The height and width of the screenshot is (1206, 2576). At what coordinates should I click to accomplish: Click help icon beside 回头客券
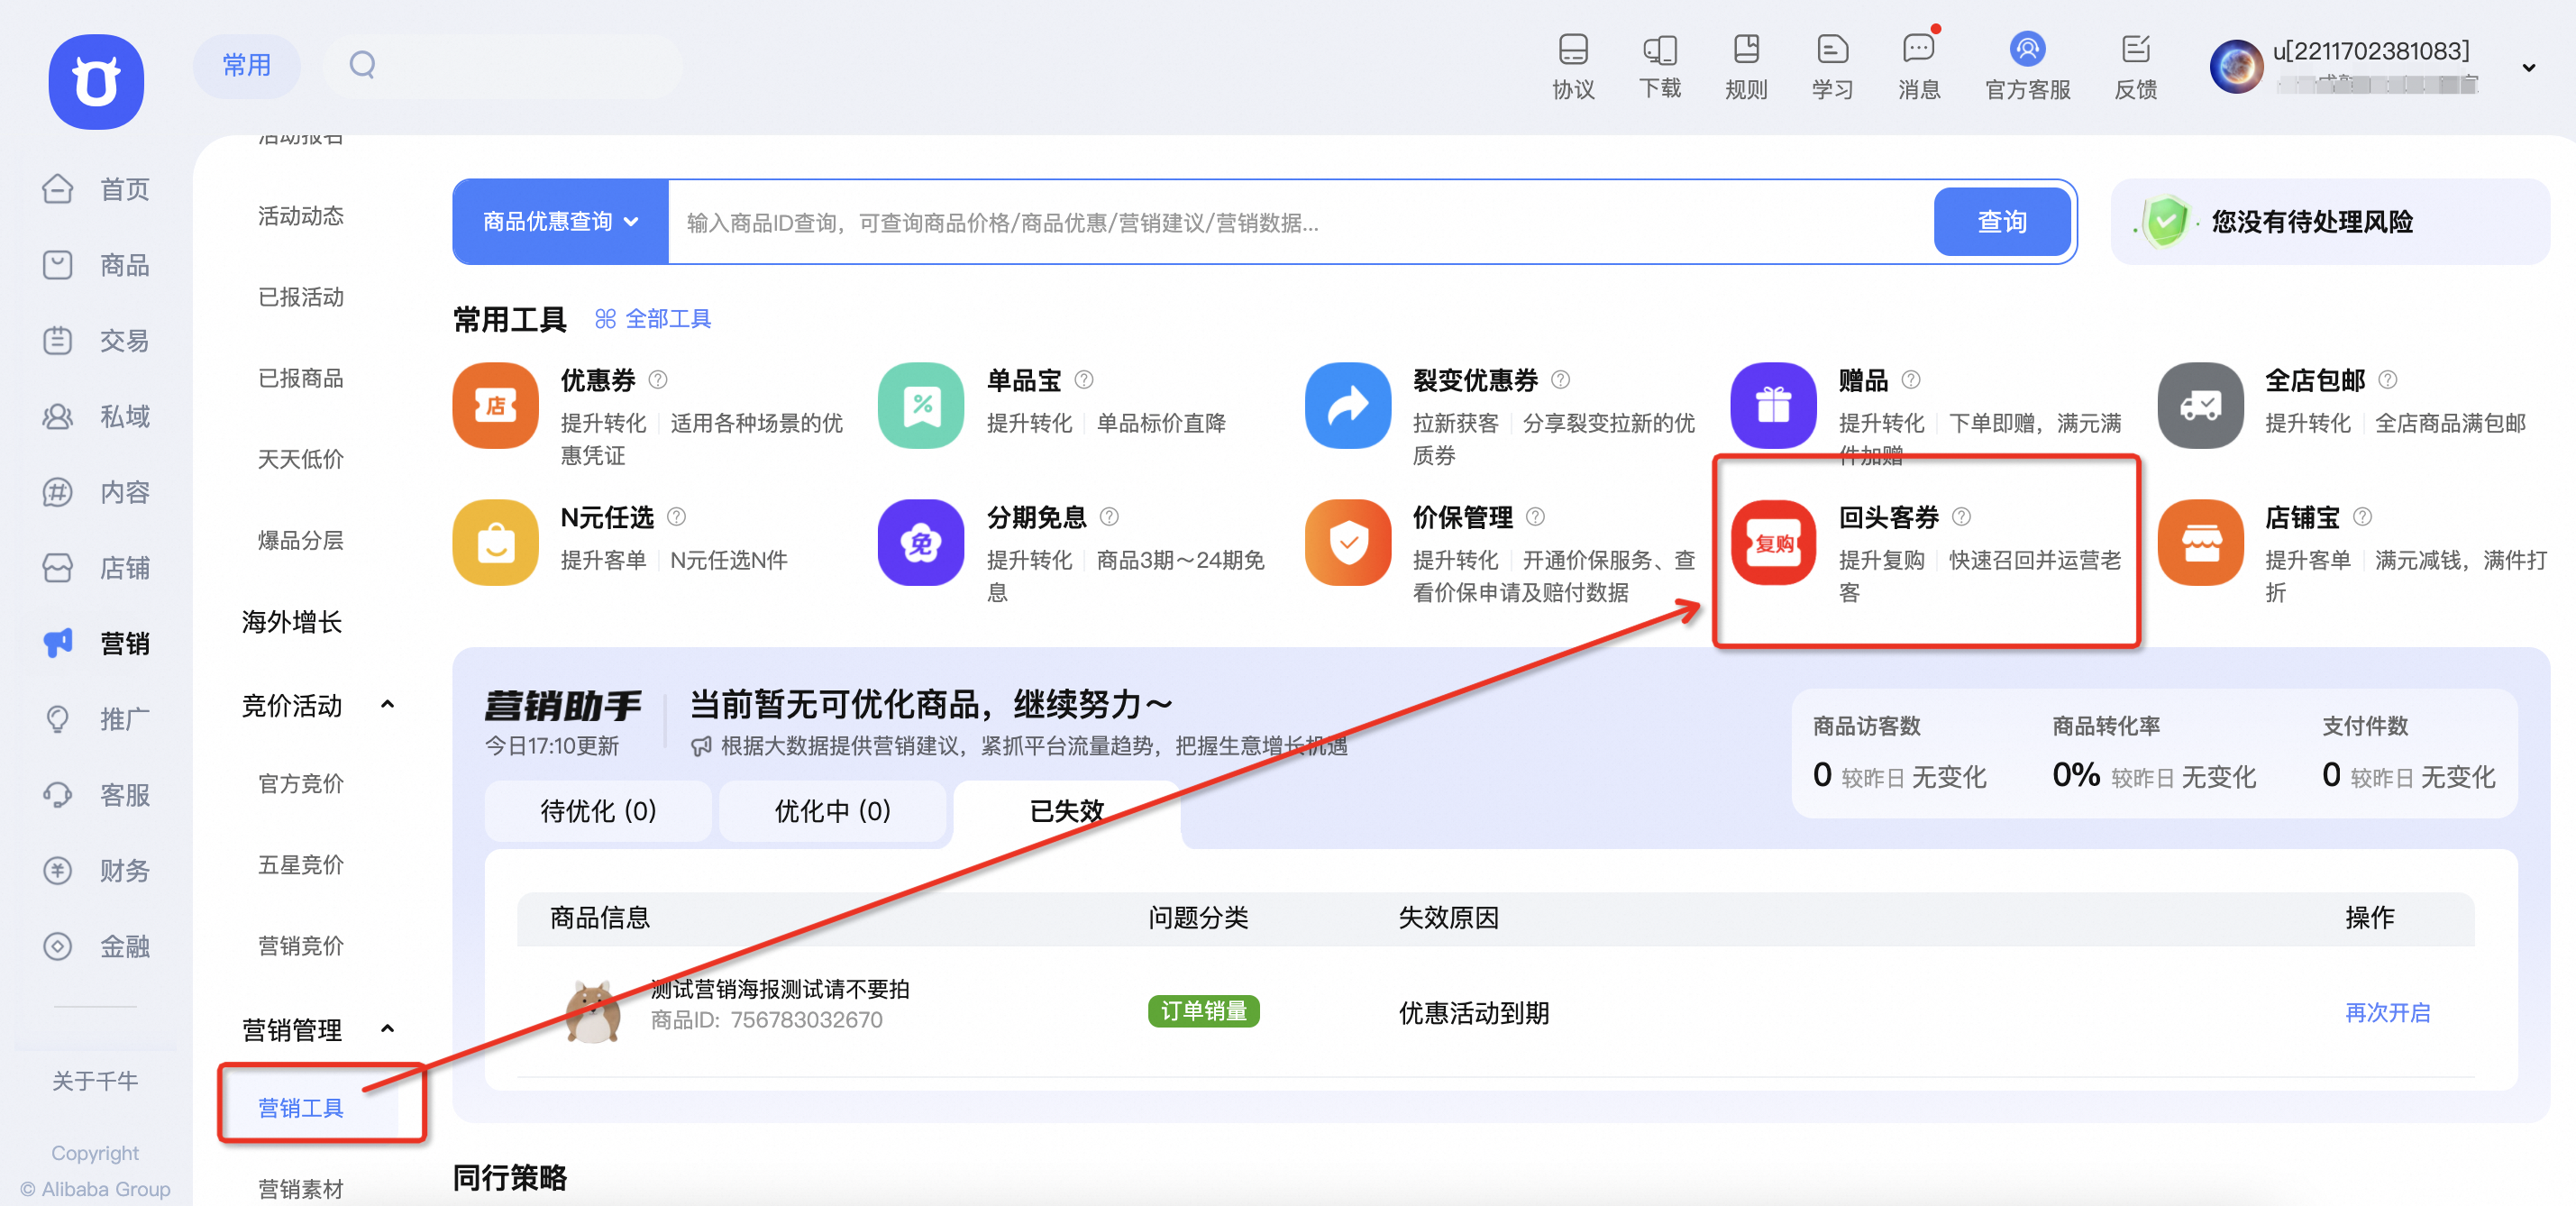click(1961, 517)
